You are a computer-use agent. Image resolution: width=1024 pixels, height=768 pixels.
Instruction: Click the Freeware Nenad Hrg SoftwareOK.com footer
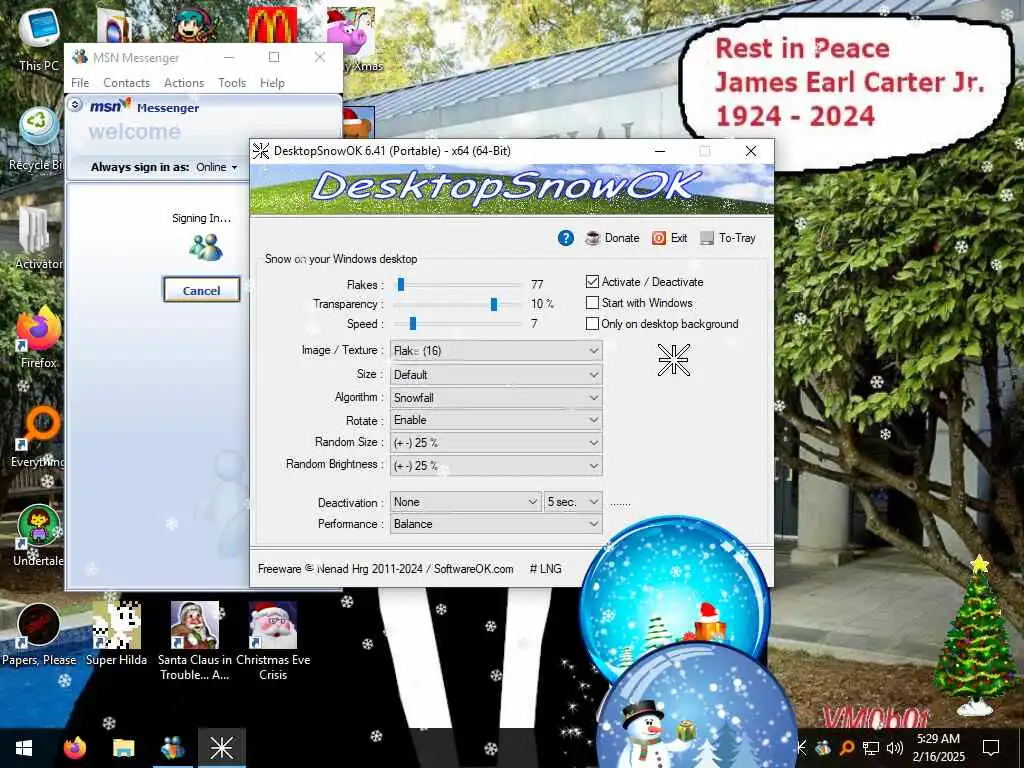point(385,569)
